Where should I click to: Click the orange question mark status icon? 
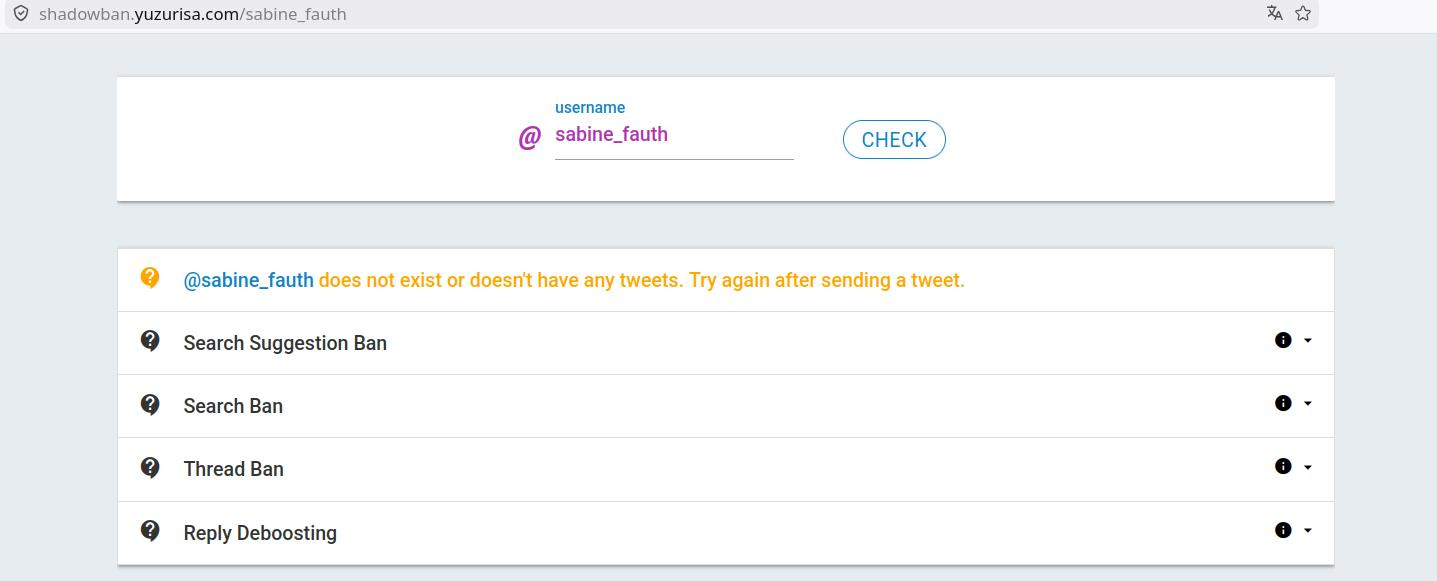tap(150, 278)
